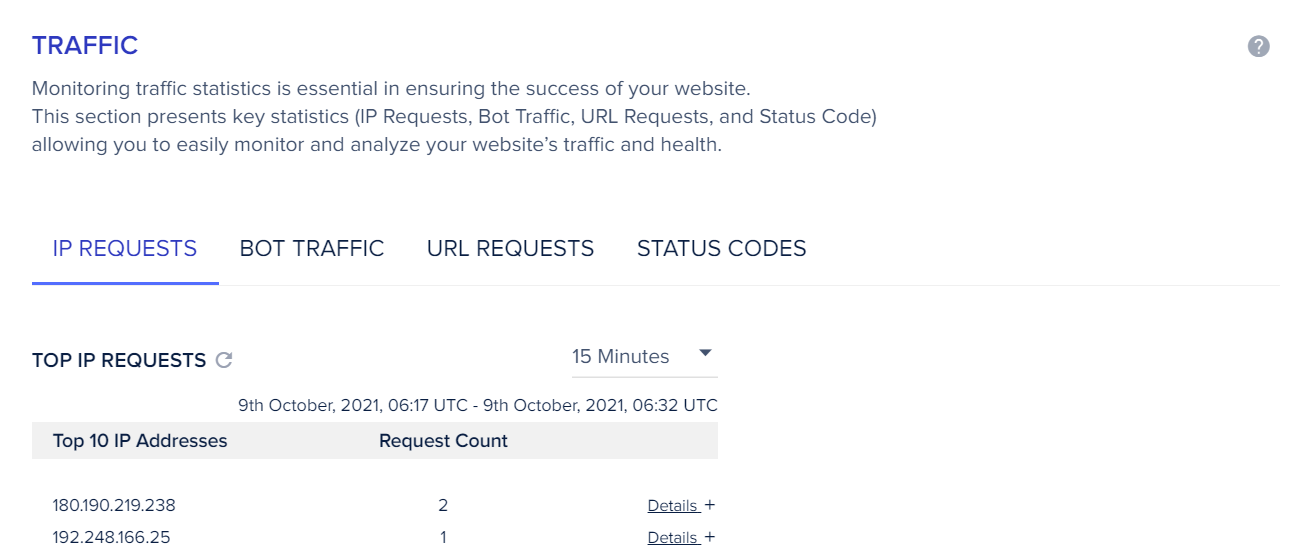Screen dimensions: 1310x553
Task: Open the URL REQUESTS tab
Action: tap(510, 248)
